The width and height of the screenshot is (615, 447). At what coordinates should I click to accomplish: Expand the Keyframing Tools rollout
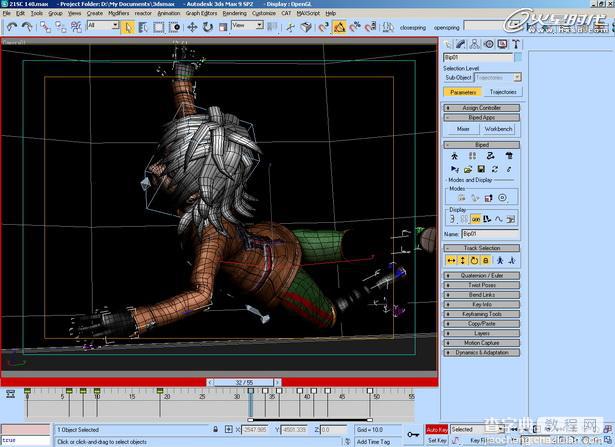coord(482,314)
